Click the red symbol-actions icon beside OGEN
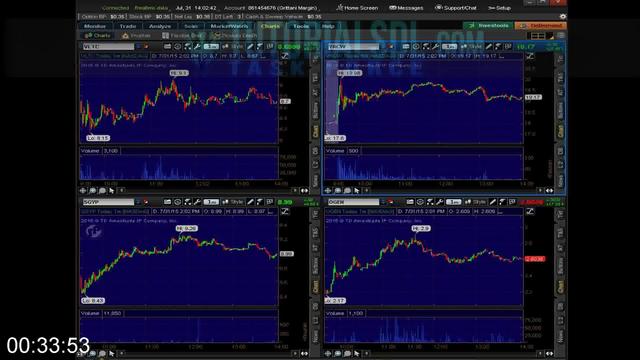This screenshot has width=640, height=360. (391, 202)
